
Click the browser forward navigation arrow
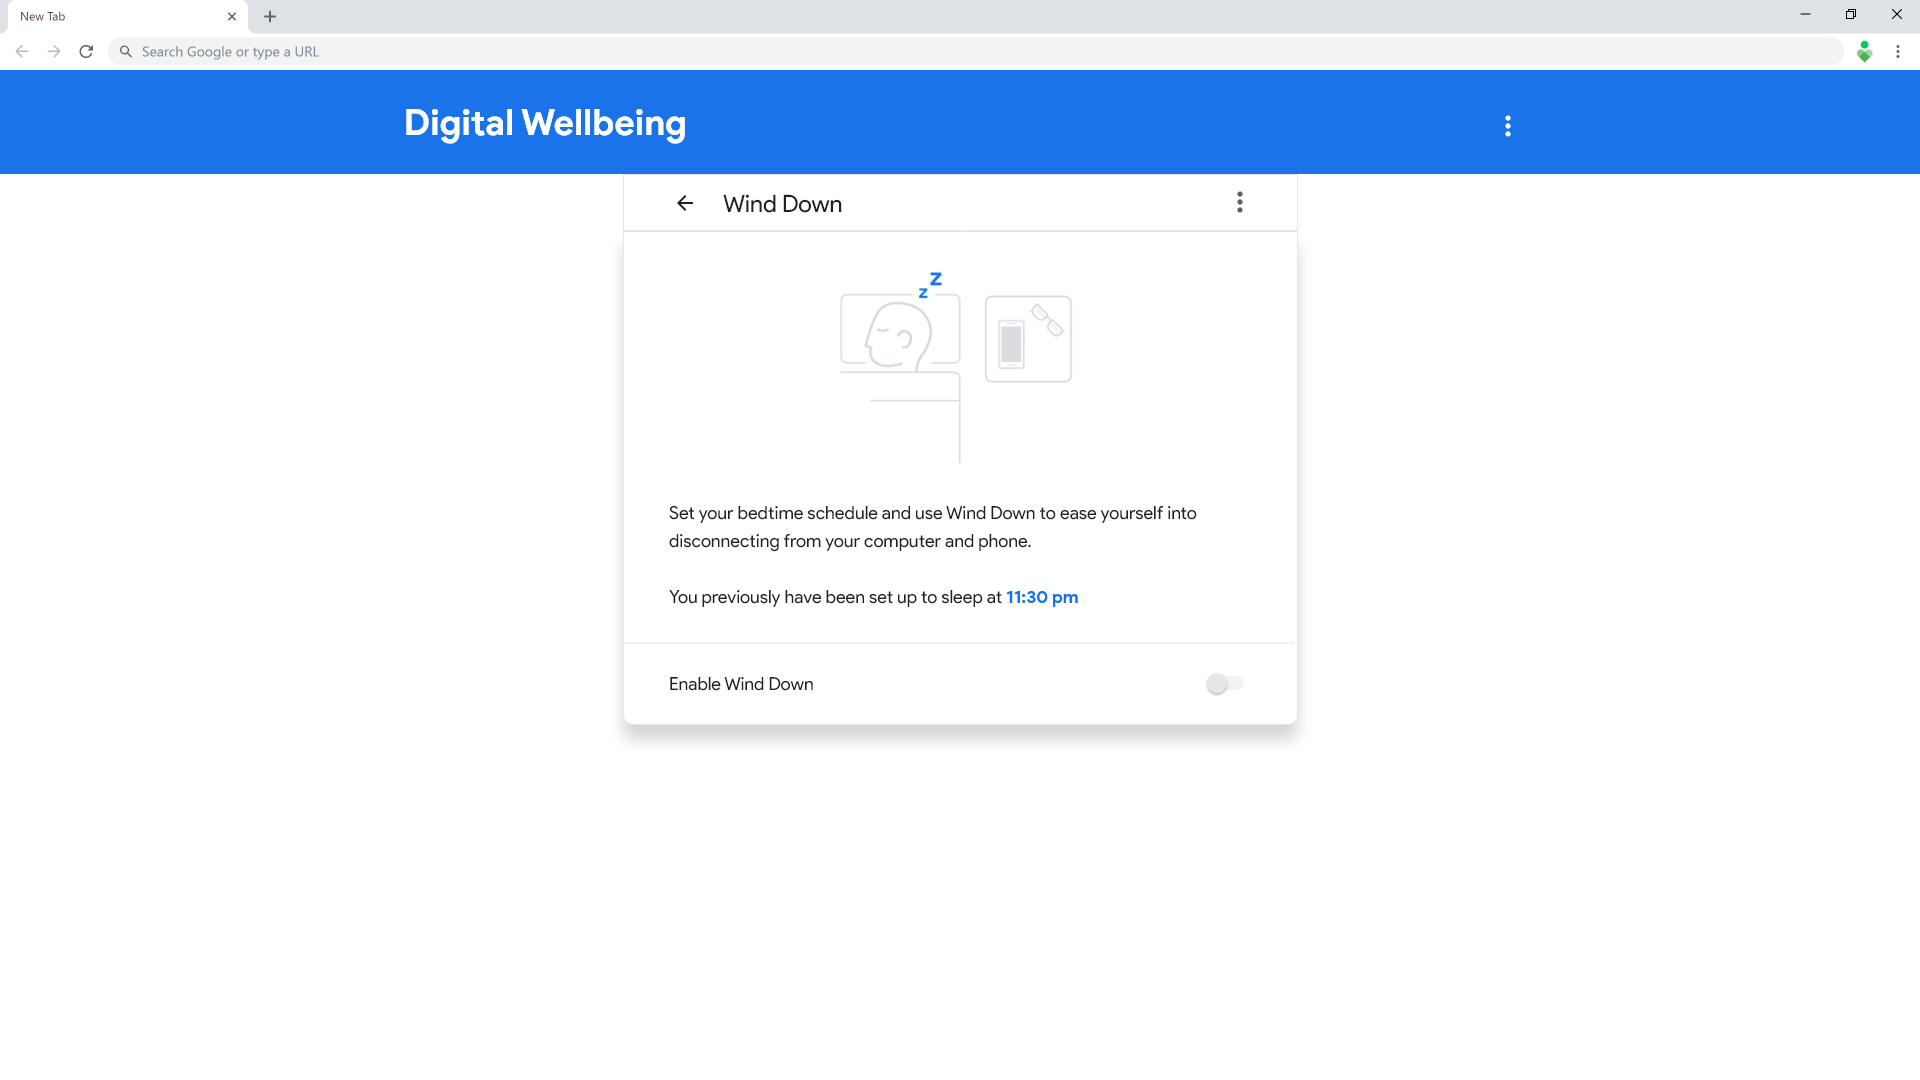pos(54,52)
